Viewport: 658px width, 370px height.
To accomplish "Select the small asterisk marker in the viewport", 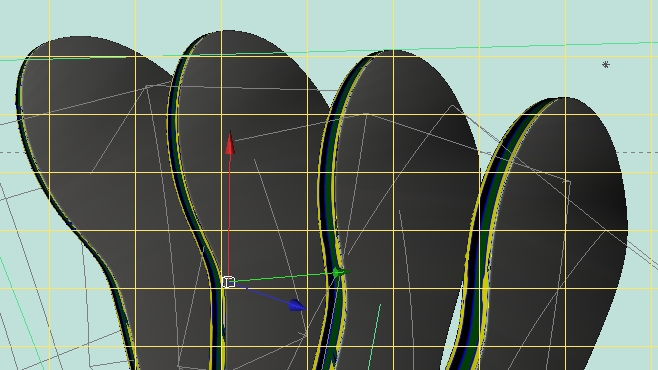I will tap(606, 65).
